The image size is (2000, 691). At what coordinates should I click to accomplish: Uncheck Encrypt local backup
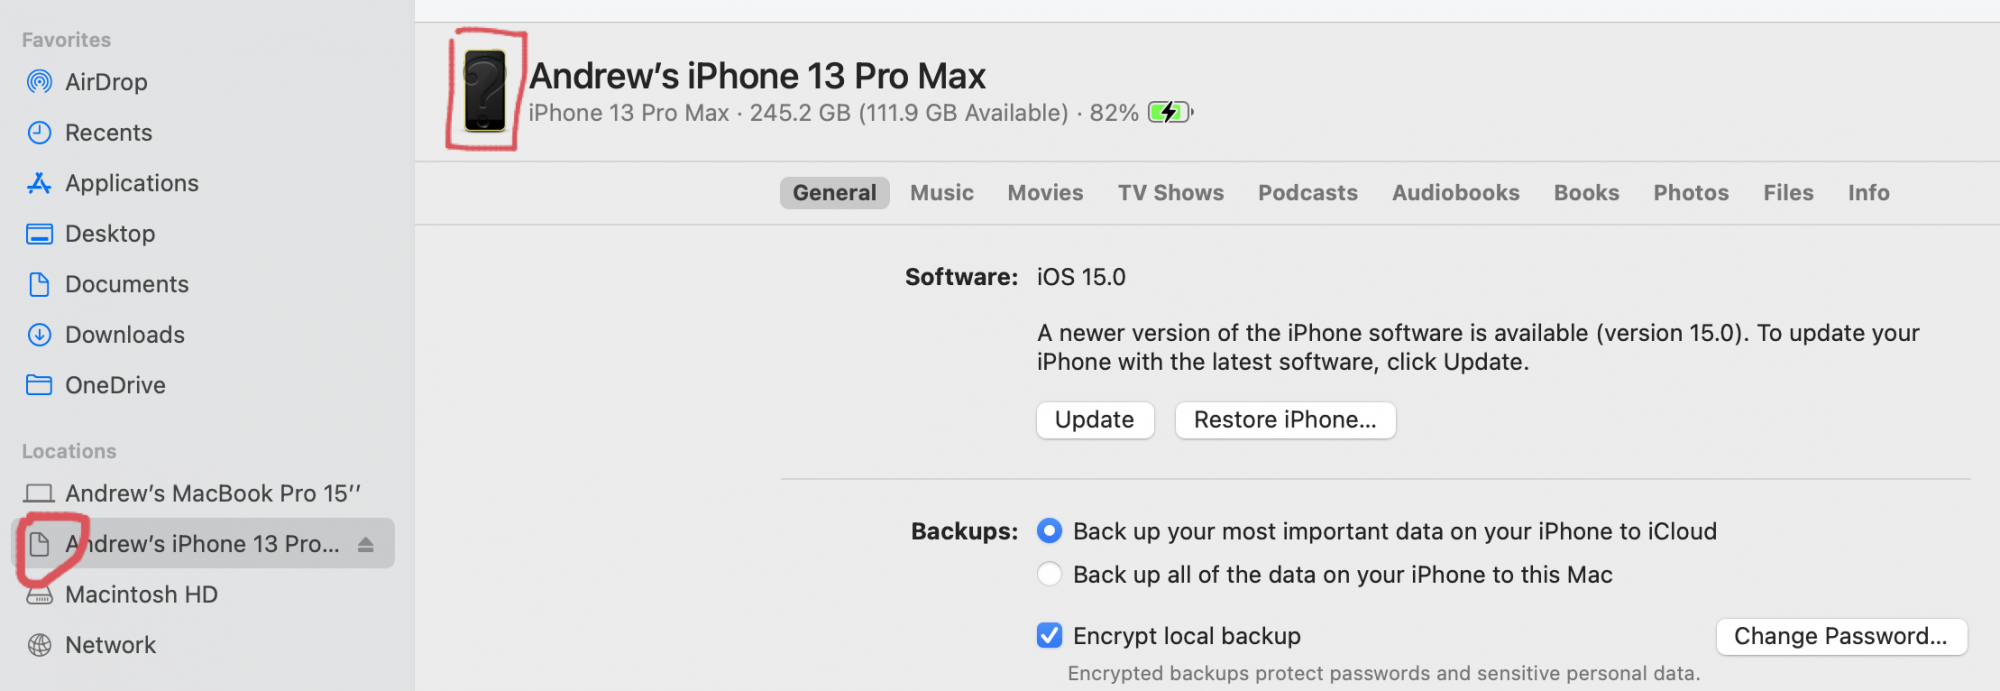point(1049,635)
